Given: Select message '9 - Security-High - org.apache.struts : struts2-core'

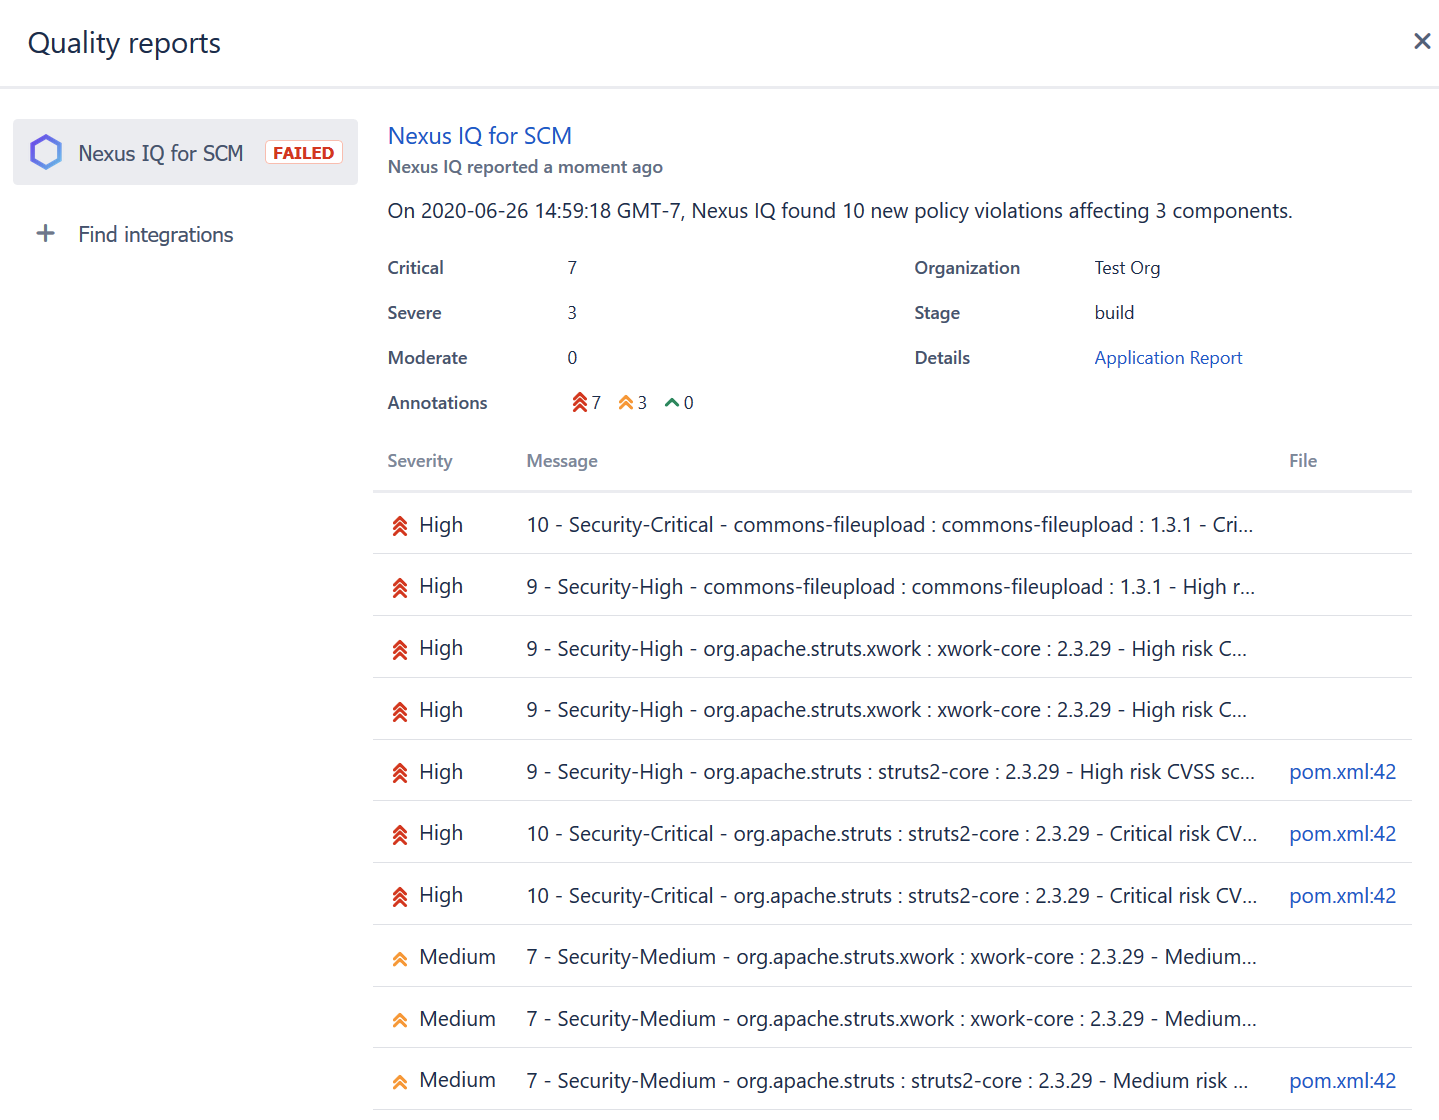Looking at the screenshot, I should tap(891, 772).
